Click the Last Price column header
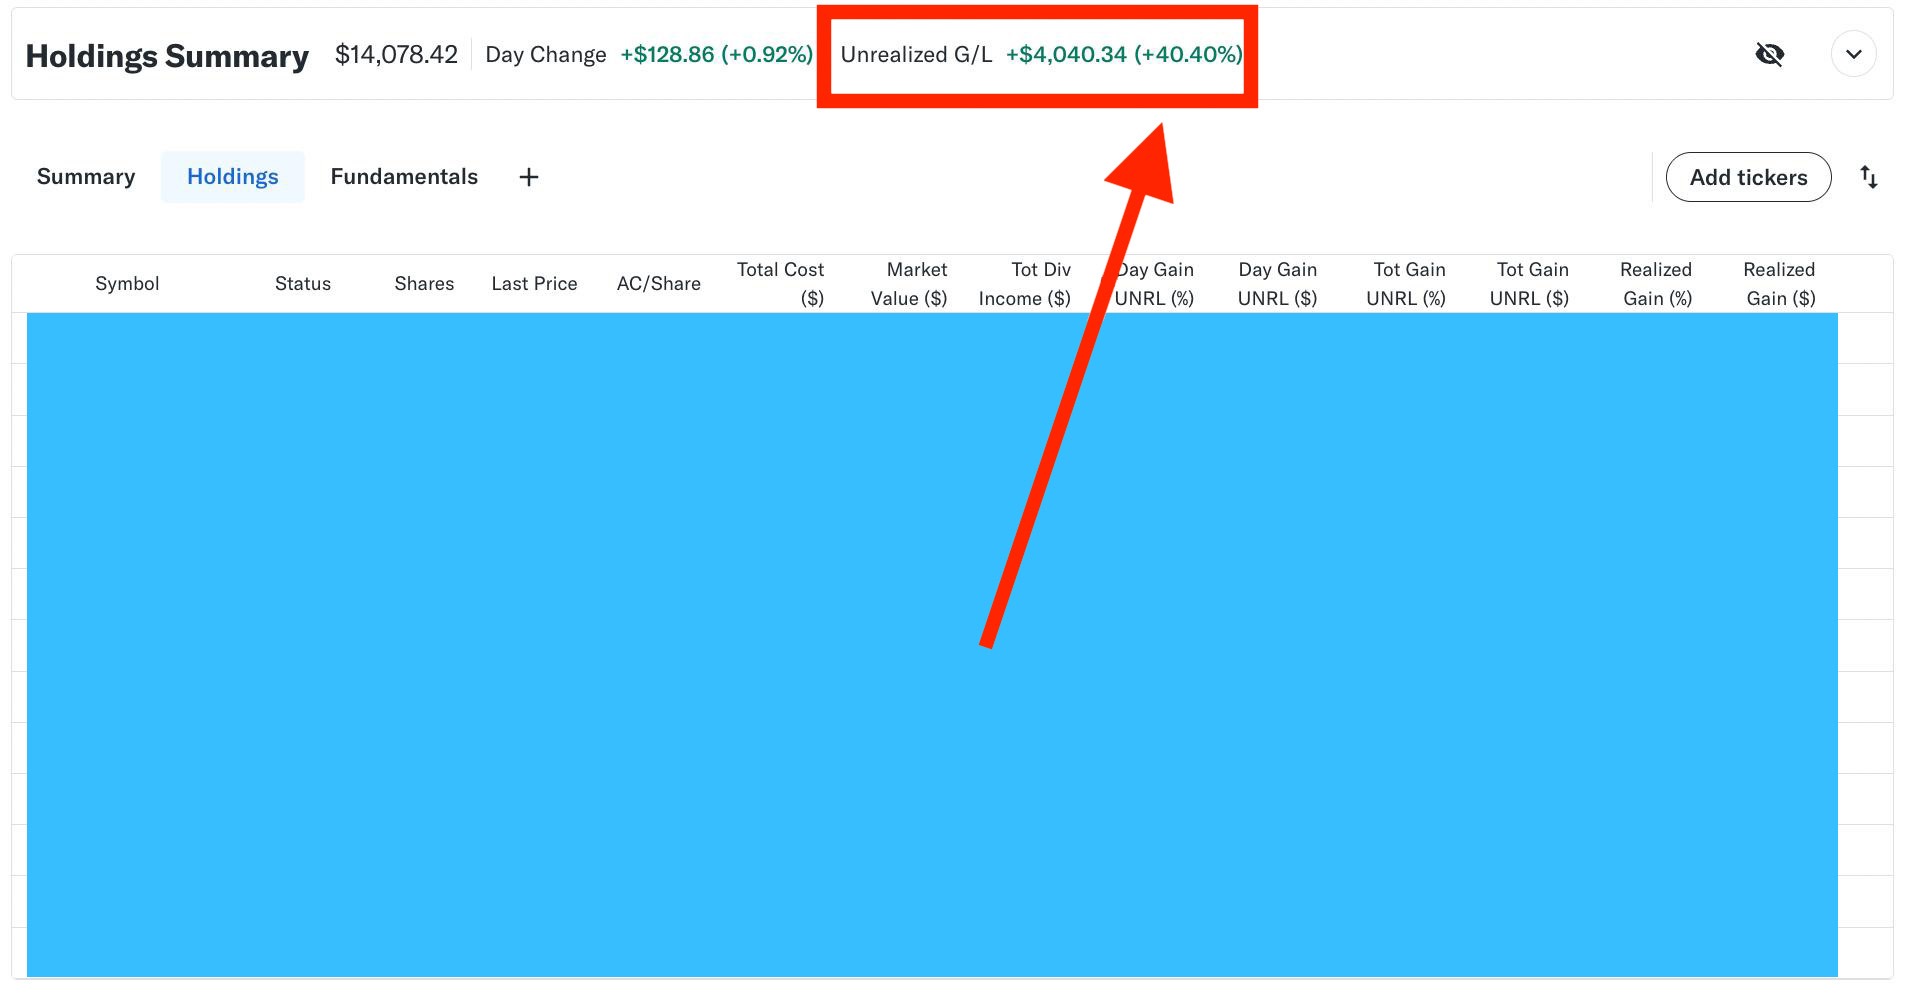 (x=534, y=284)
